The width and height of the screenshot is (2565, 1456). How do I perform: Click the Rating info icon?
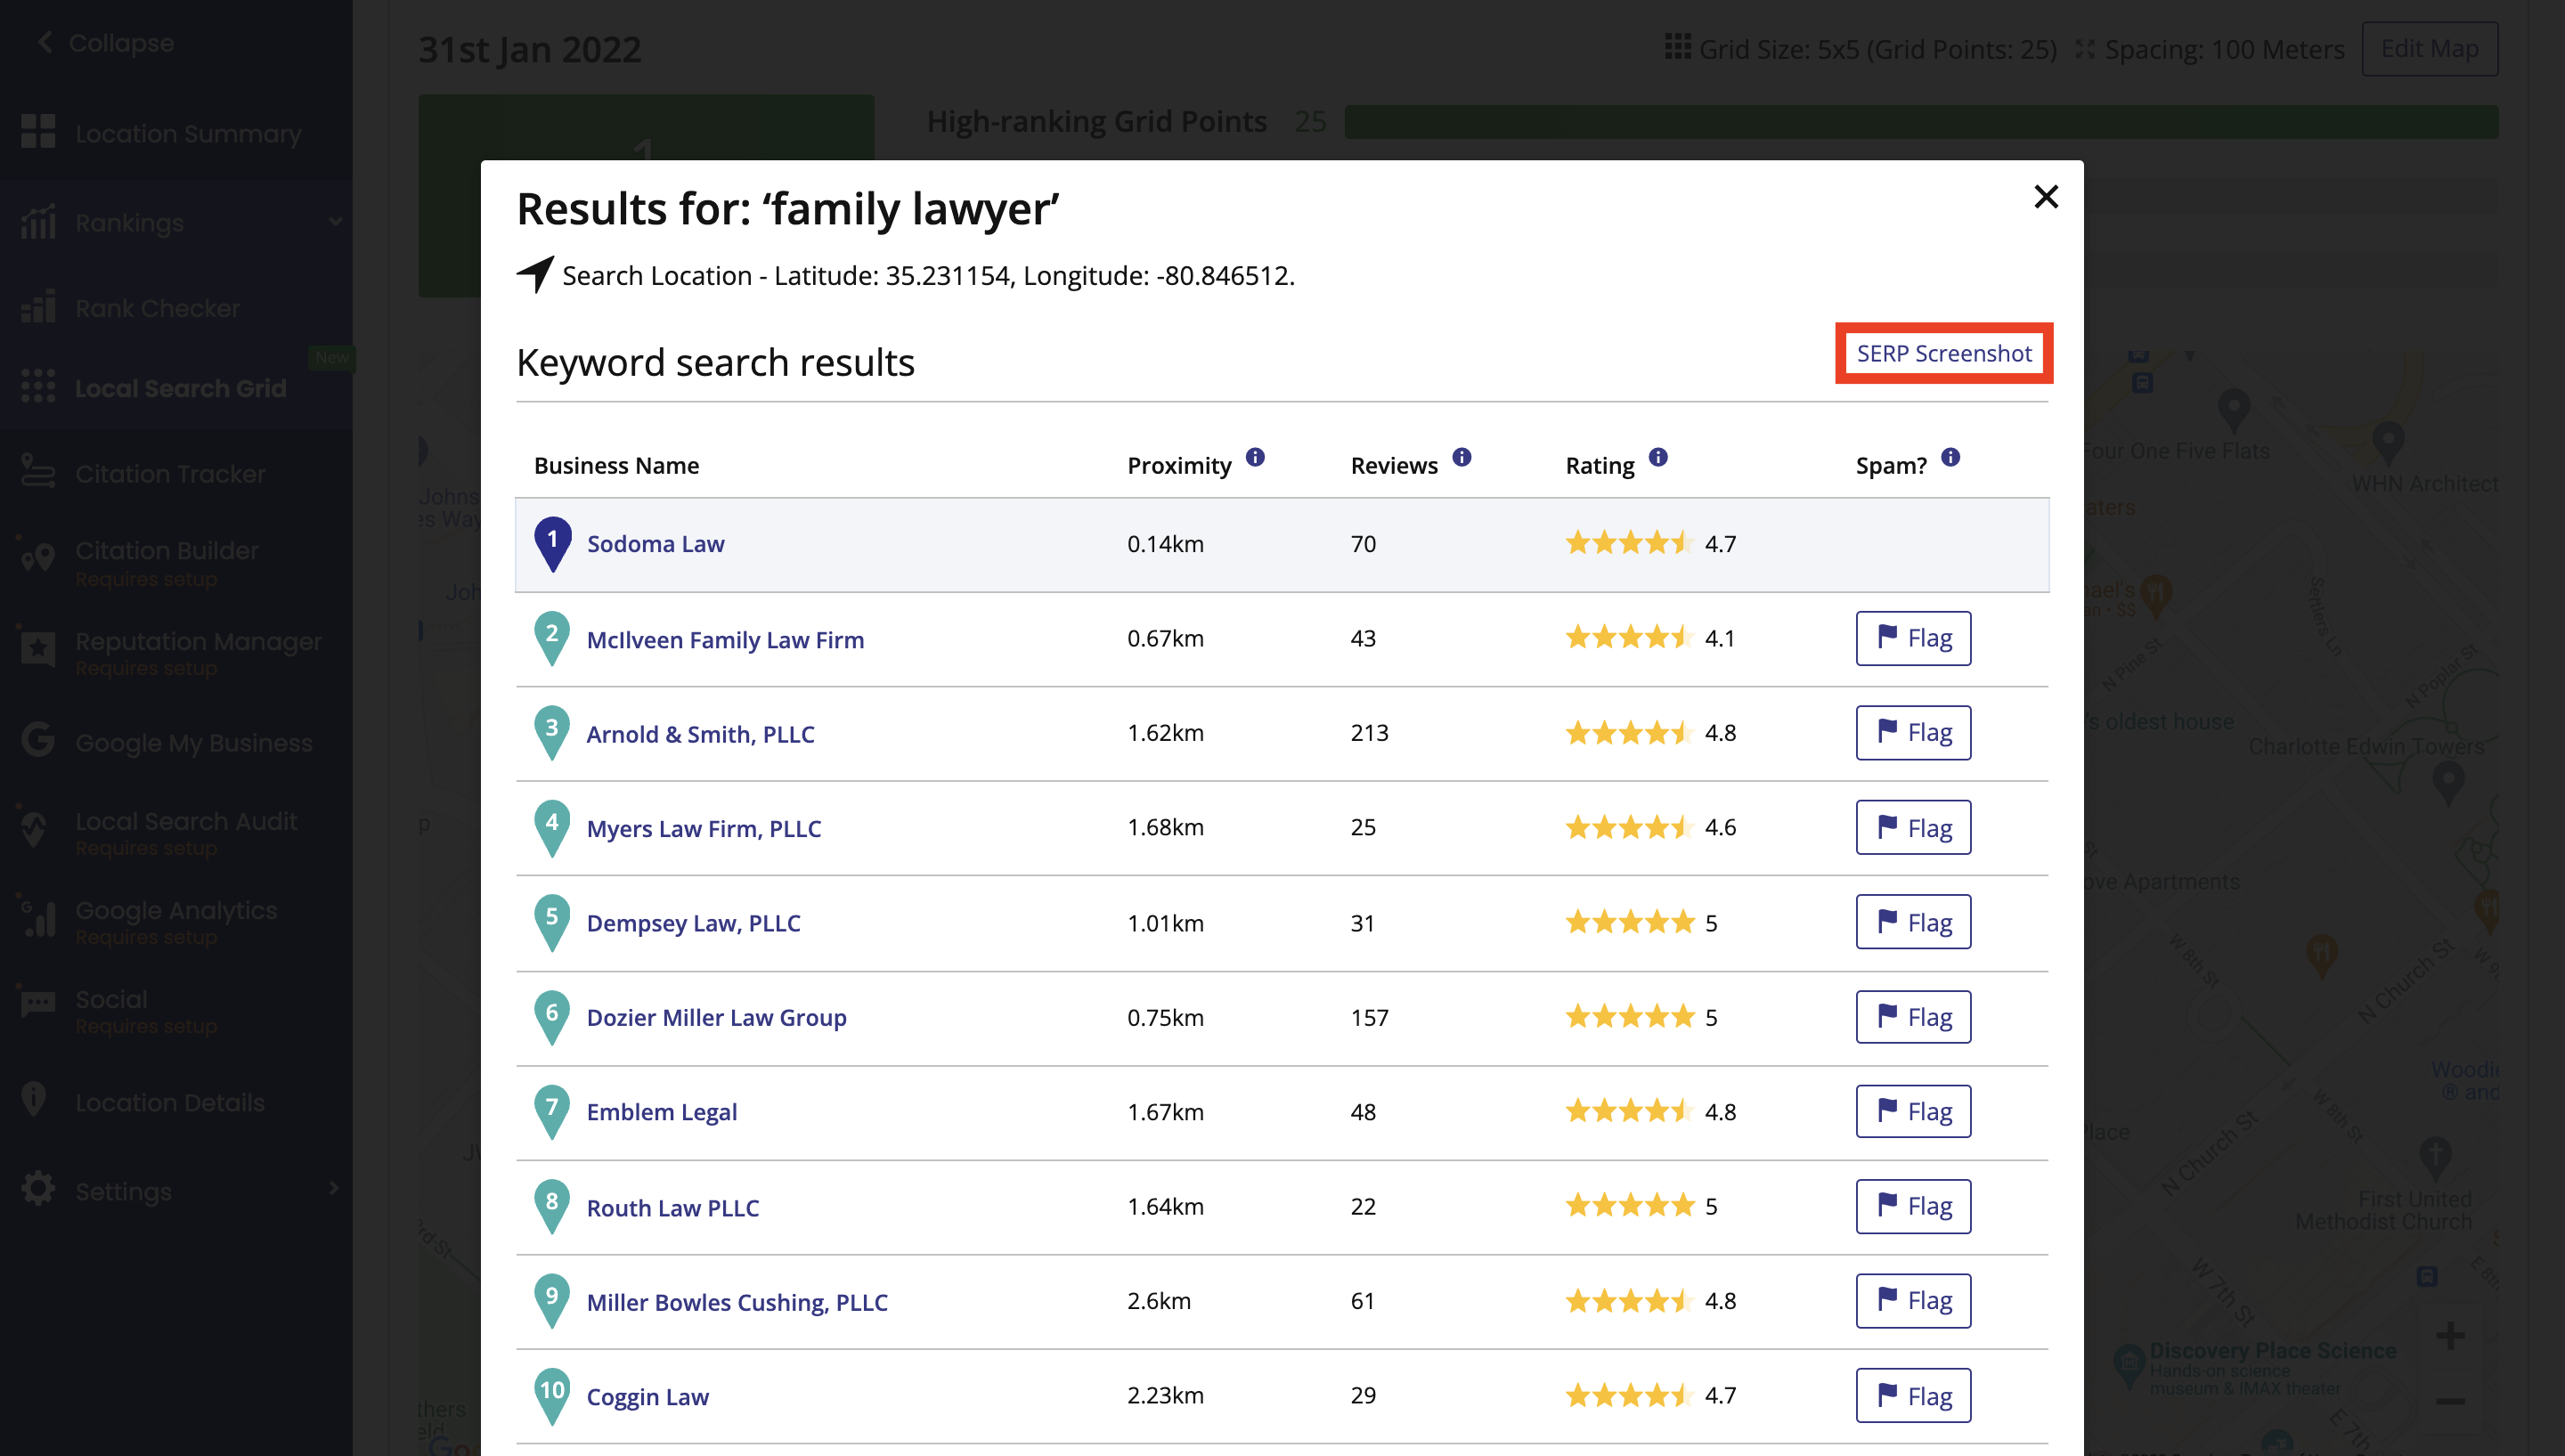[1658, 458]
